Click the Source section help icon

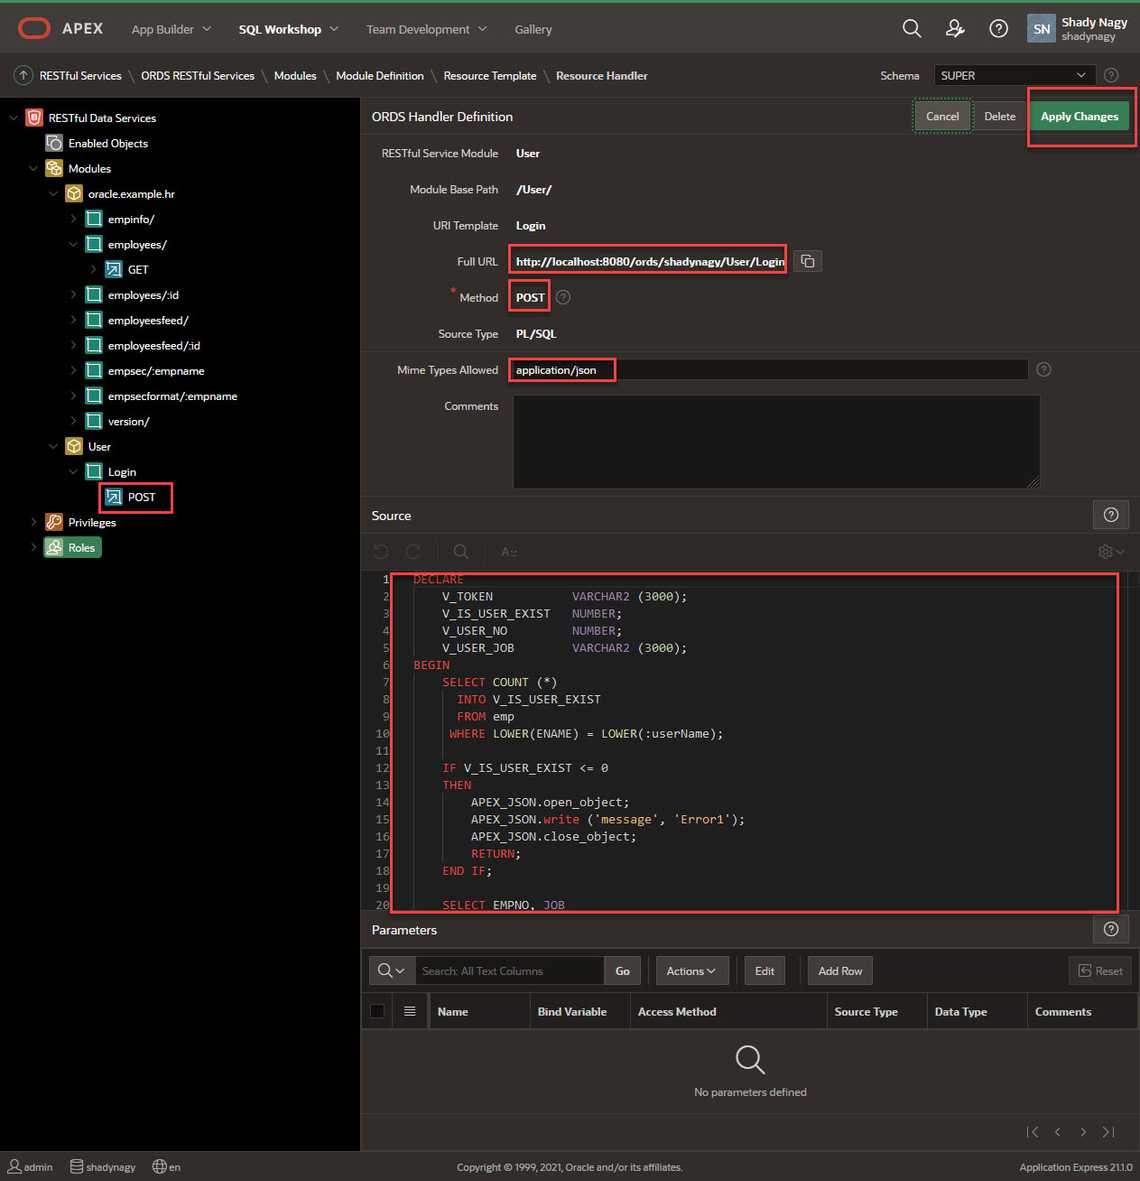click(x=1110, y=515)
